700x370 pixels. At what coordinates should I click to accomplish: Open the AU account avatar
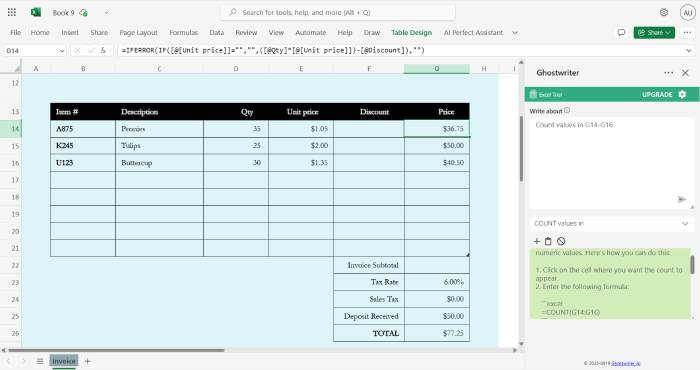(x=688, y=13)
